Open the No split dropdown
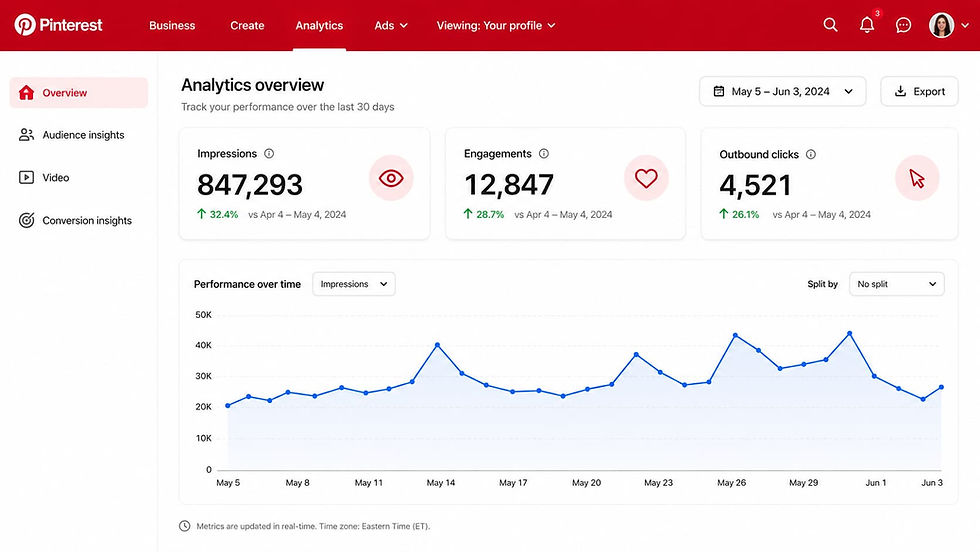This screenshot has width=980, height=552. click(896, 284)
